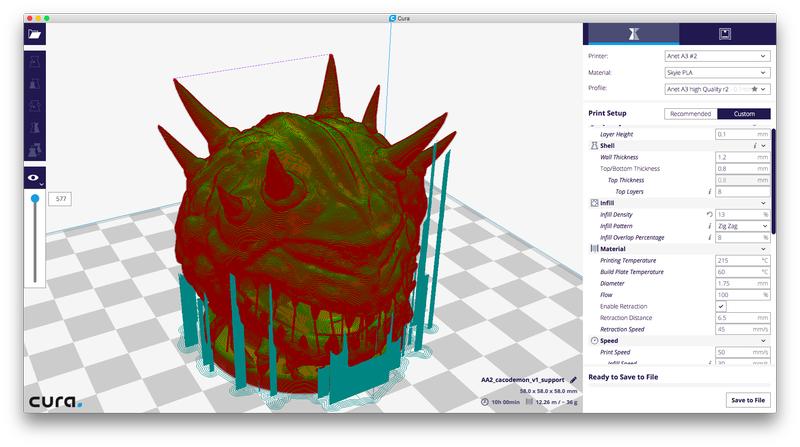Switch Print Setup to Custom mode
Screen dimensions: 800x447
pos(743,114)
